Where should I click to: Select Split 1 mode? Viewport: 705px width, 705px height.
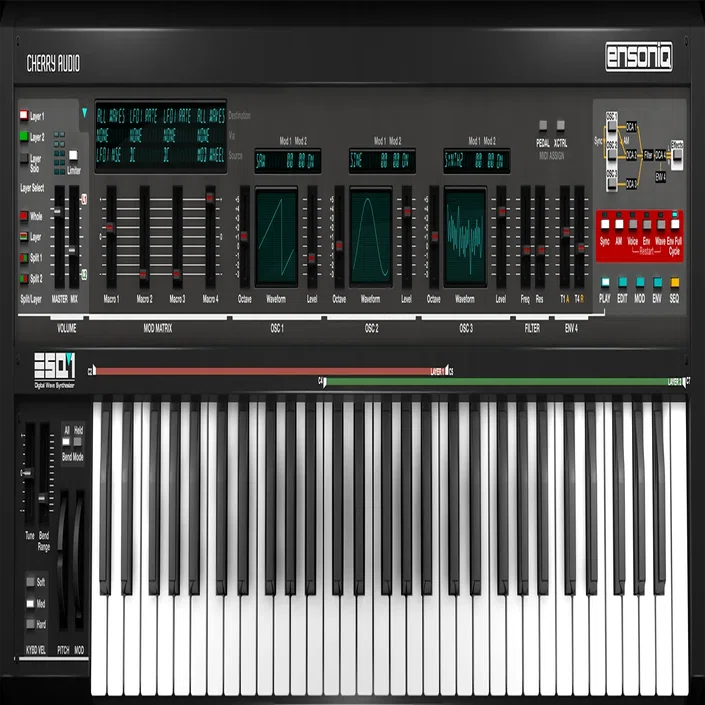point(24,258)
